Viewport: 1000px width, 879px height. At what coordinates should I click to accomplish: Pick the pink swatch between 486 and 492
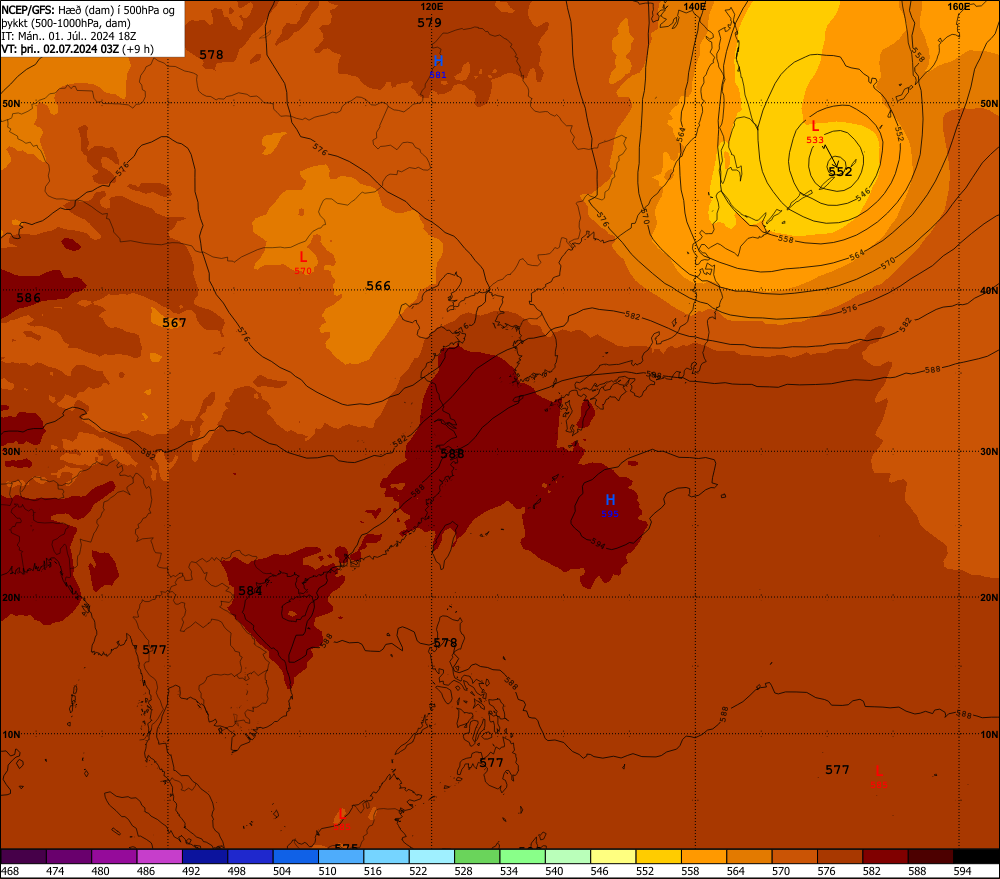tap(159, 856)
